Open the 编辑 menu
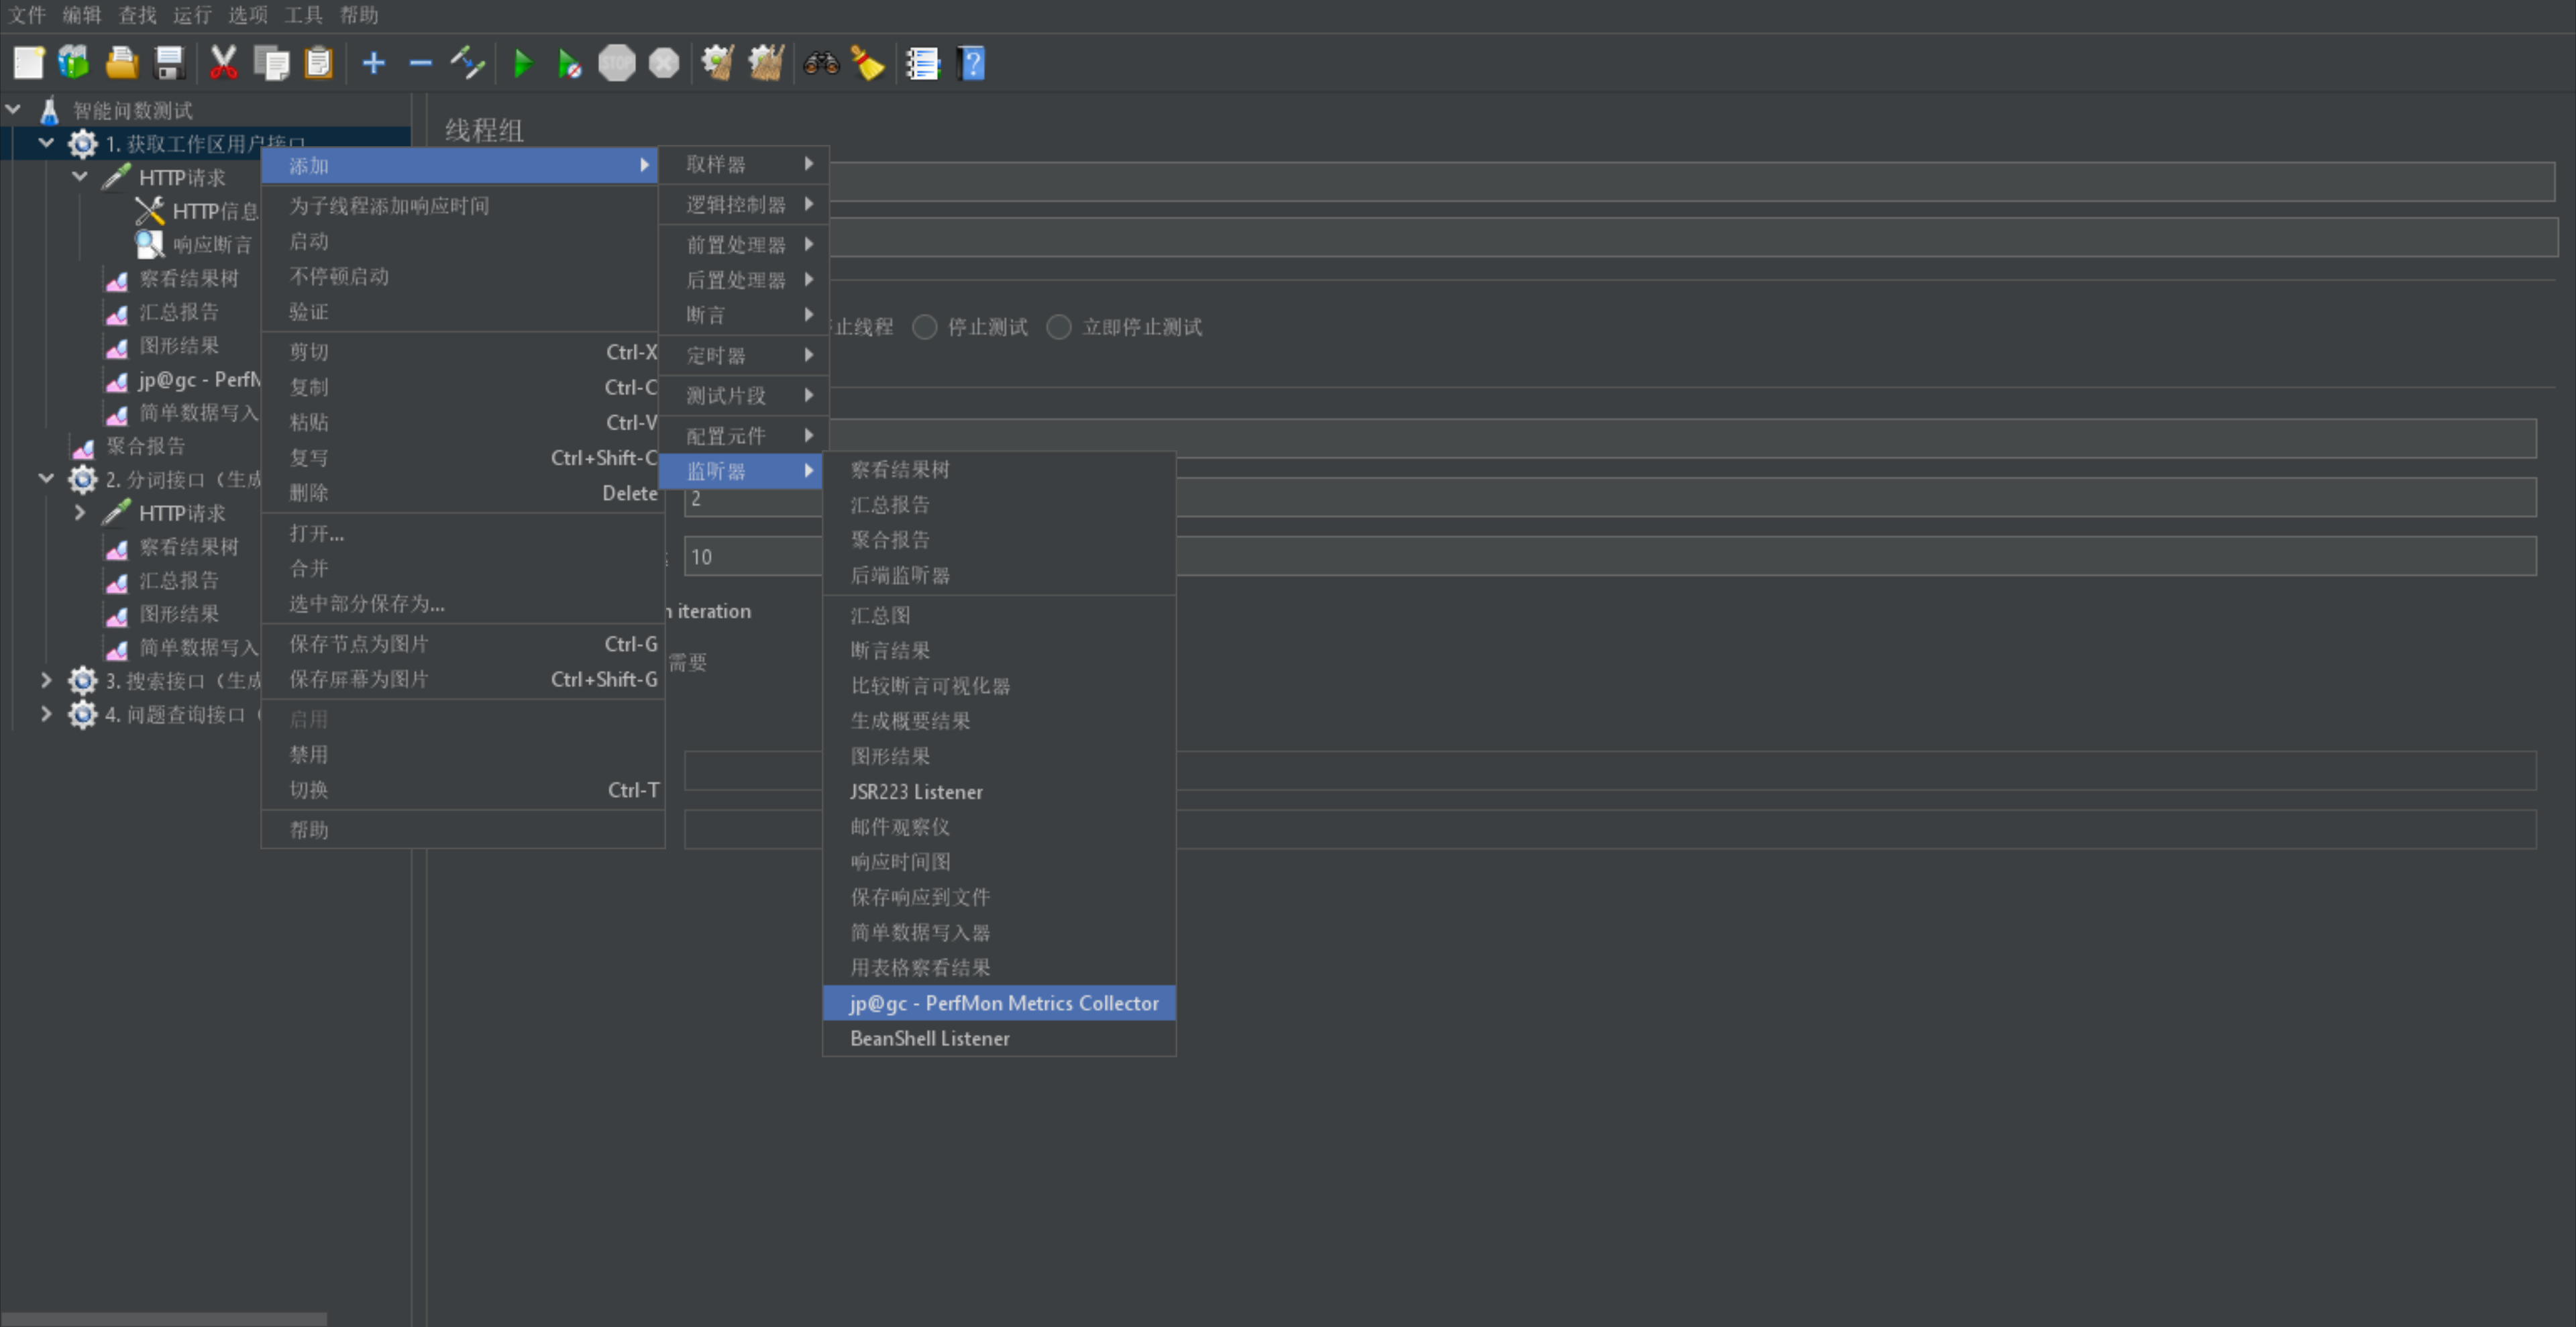The image size is (2576, 1327). 82,15
